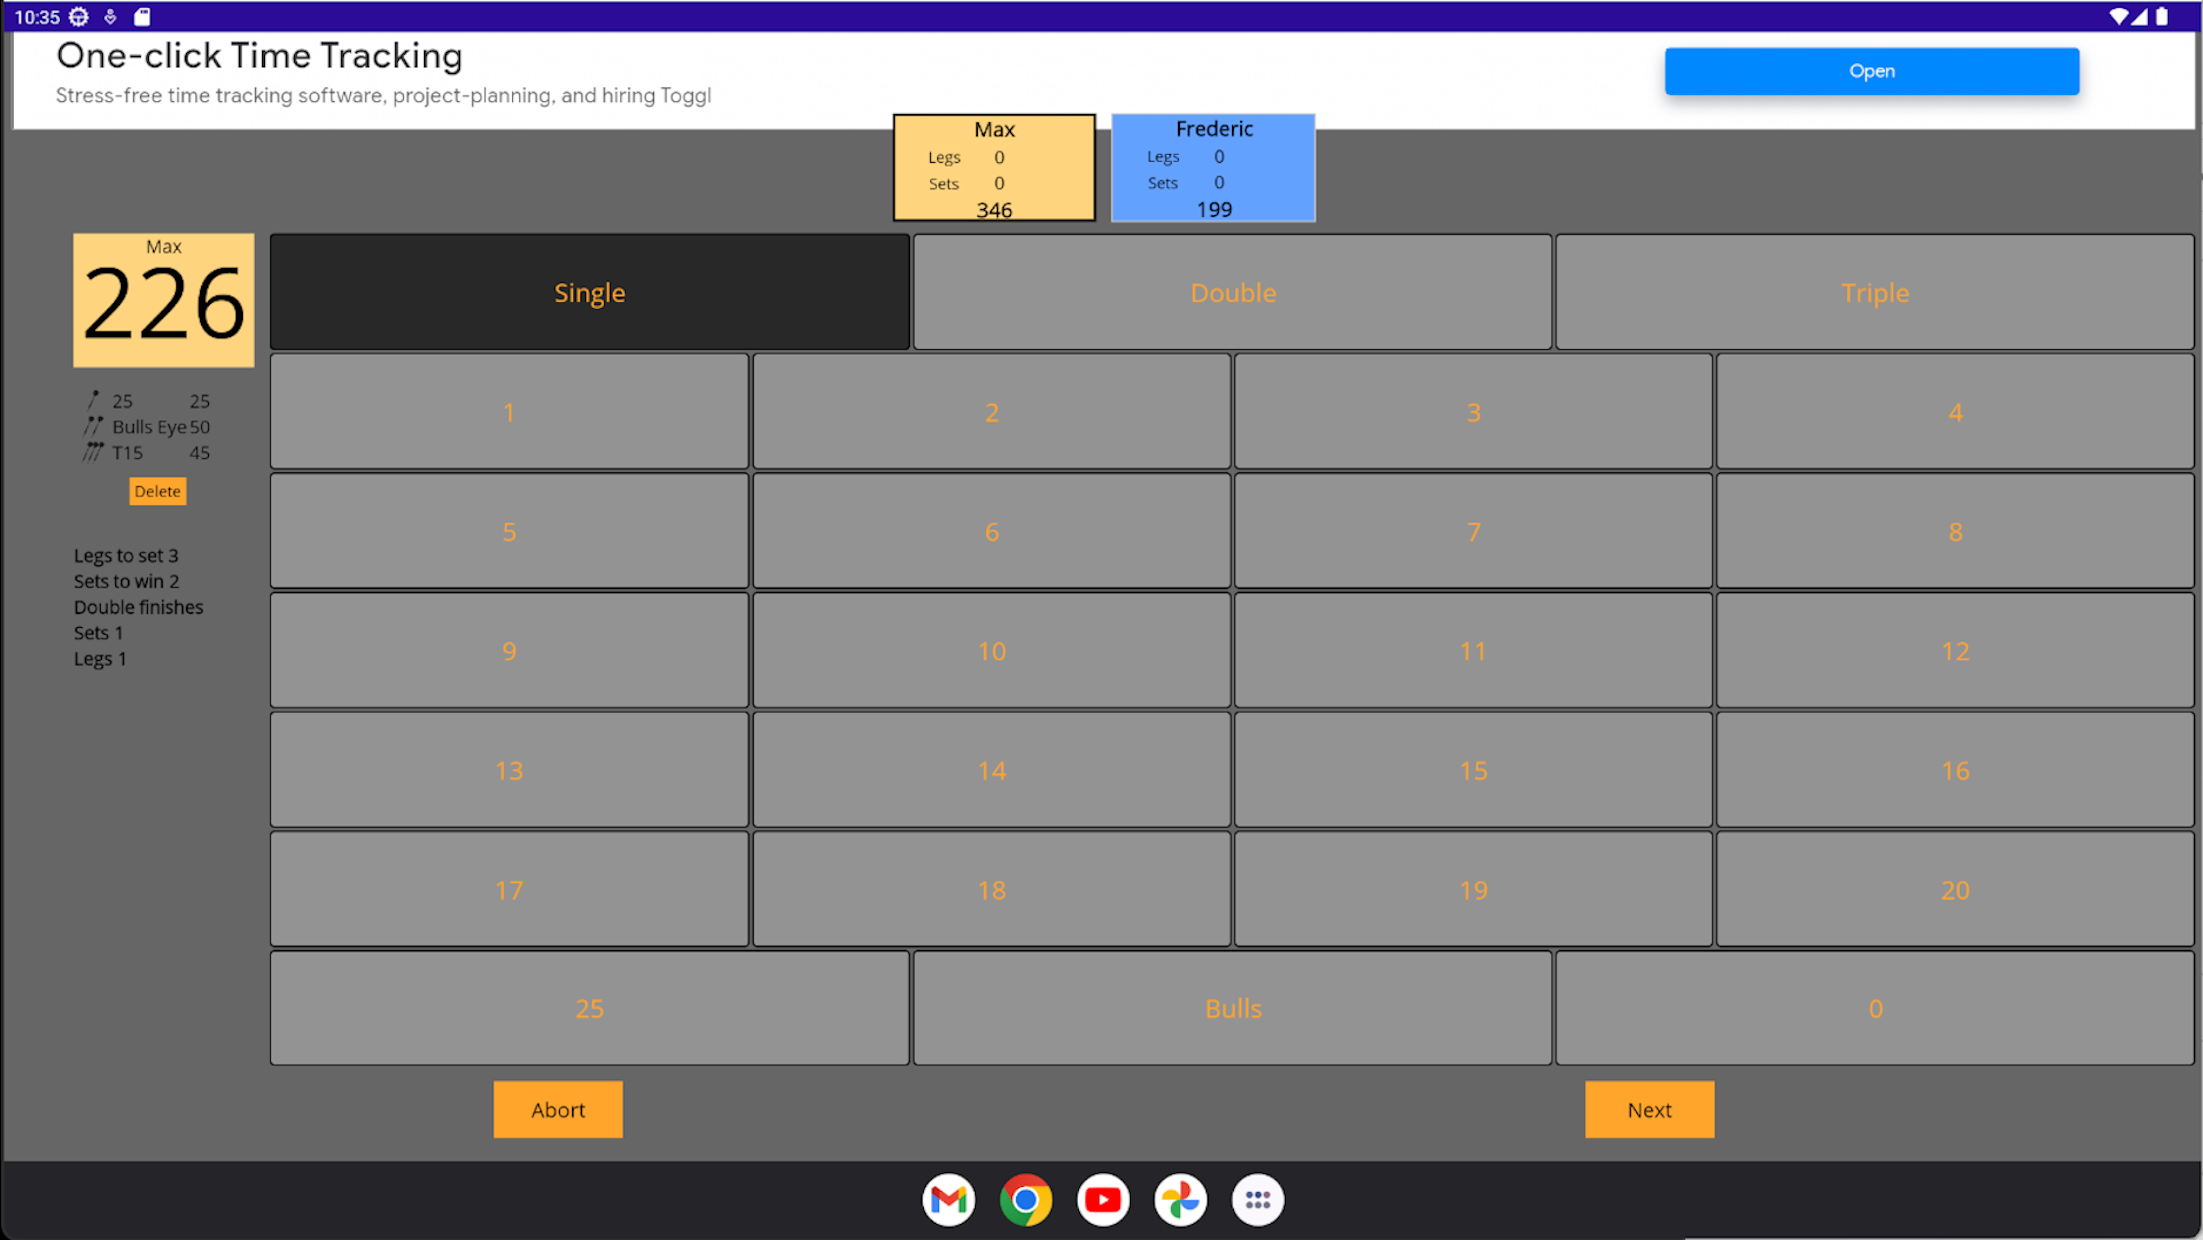Screen dimensions: 2203x1240
Task: Open the app drawer grid icon
Action: [x=1257, y=1199]
